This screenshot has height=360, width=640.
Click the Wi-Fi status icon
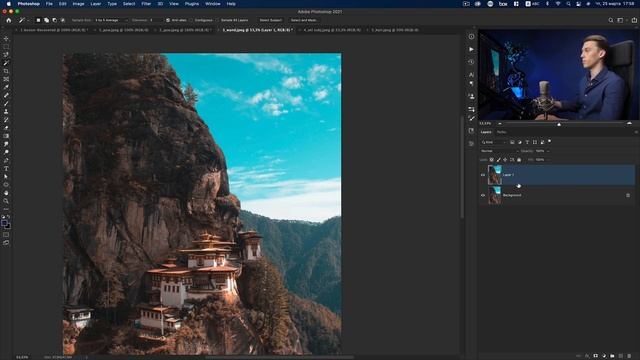(x=558, y=4)
